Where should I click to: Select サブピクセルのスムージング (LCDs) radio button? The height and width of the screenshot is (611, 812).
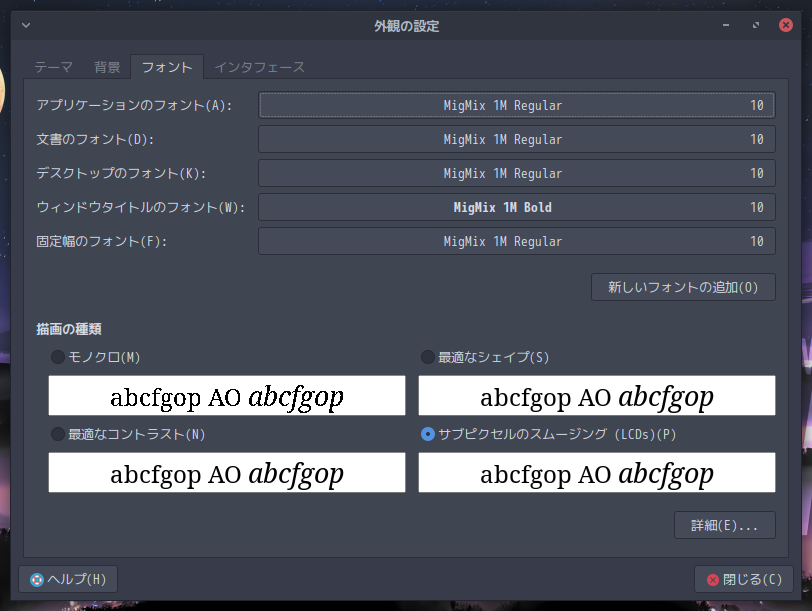click(x=548, y=434)
